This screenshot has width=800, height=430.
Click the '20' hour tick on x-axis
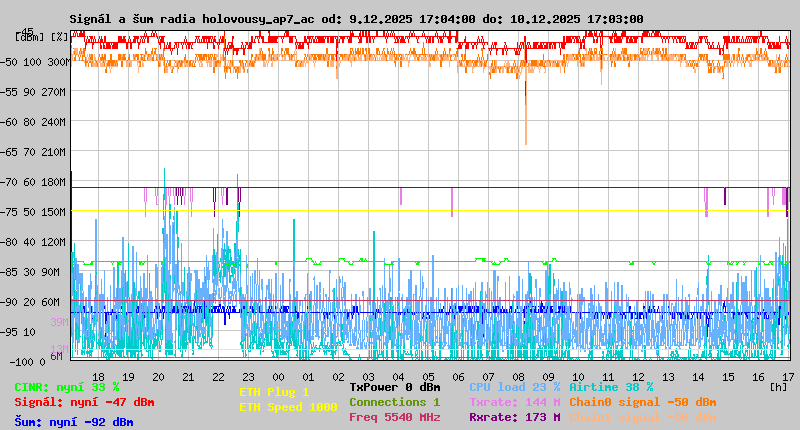(158, 377)
